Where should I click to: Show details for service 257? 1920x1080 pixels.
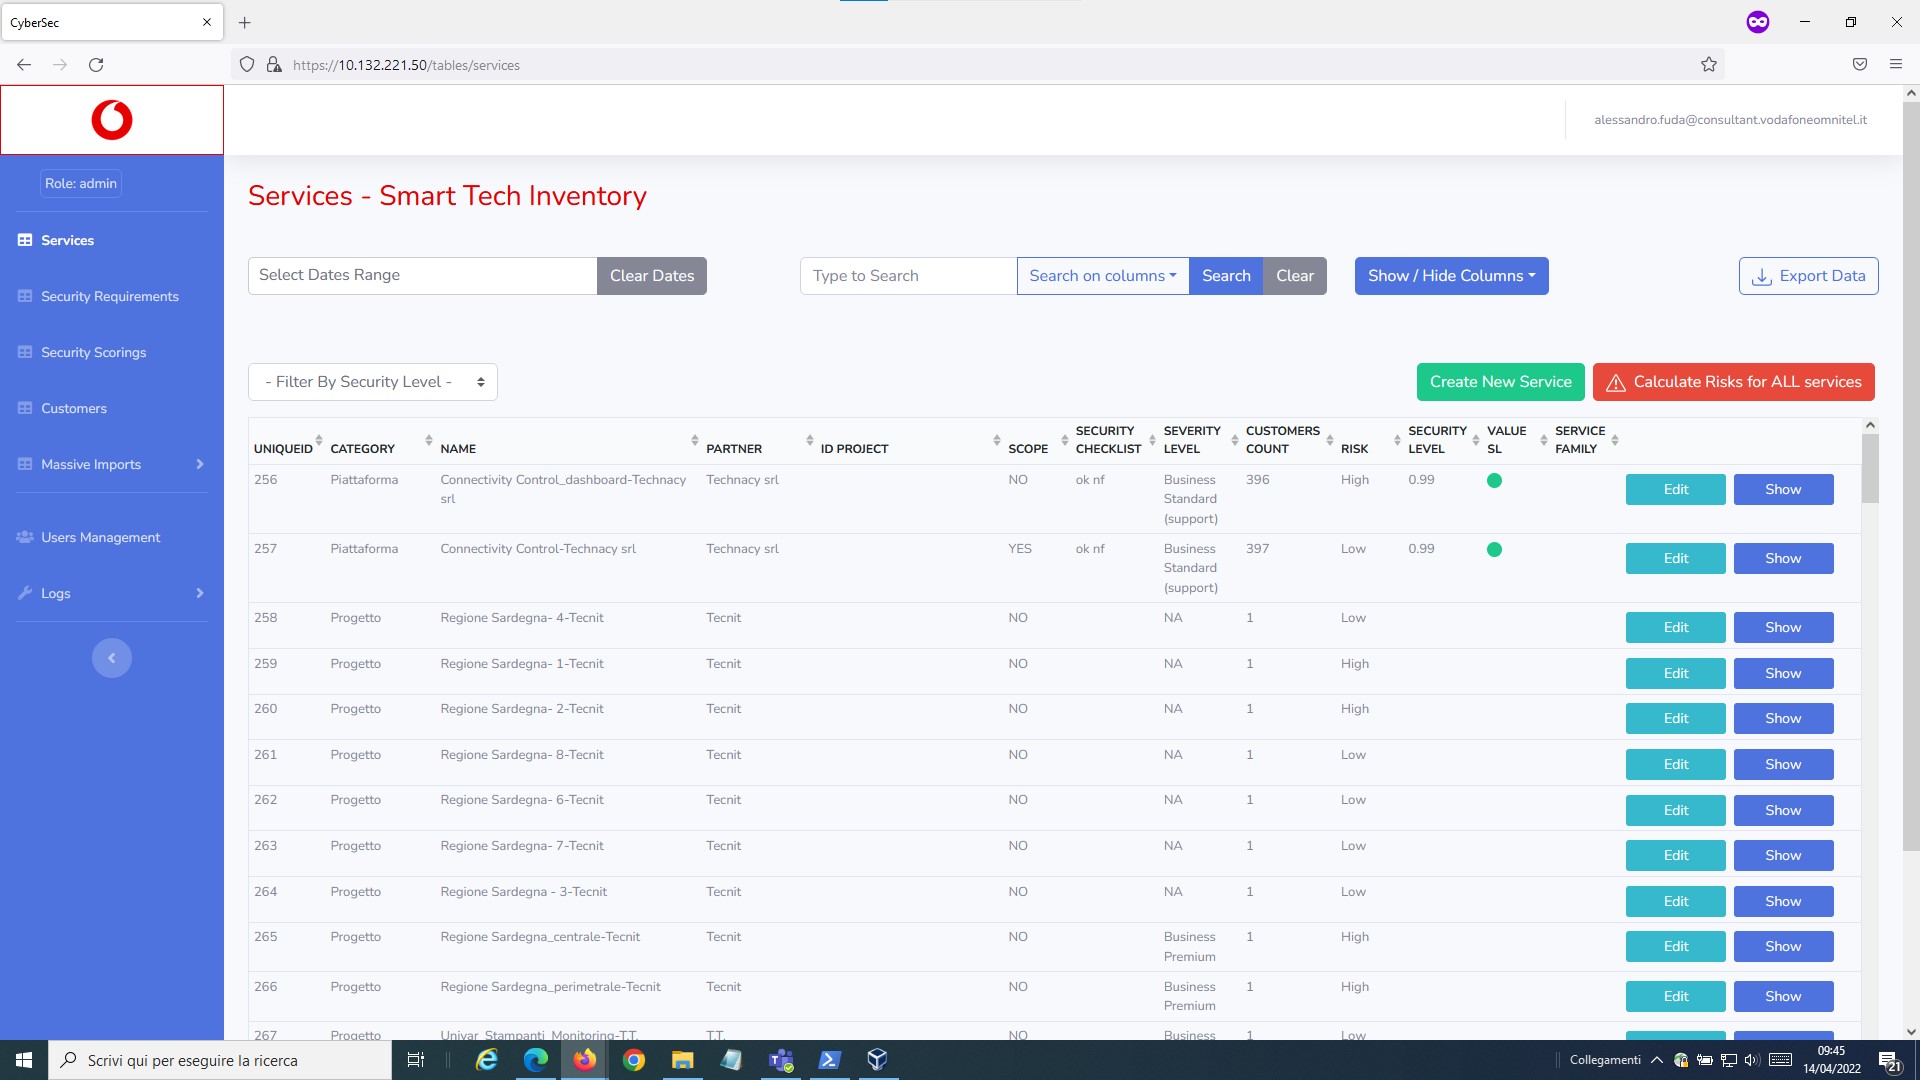coord(1783,558)
